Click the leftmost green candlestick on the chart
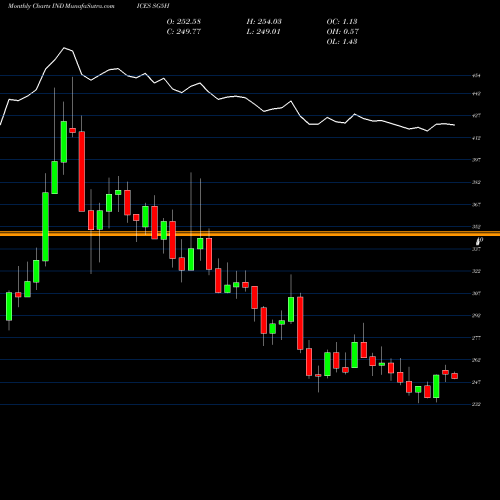Screen dimensions: 500x500 (x=9, y=307)
